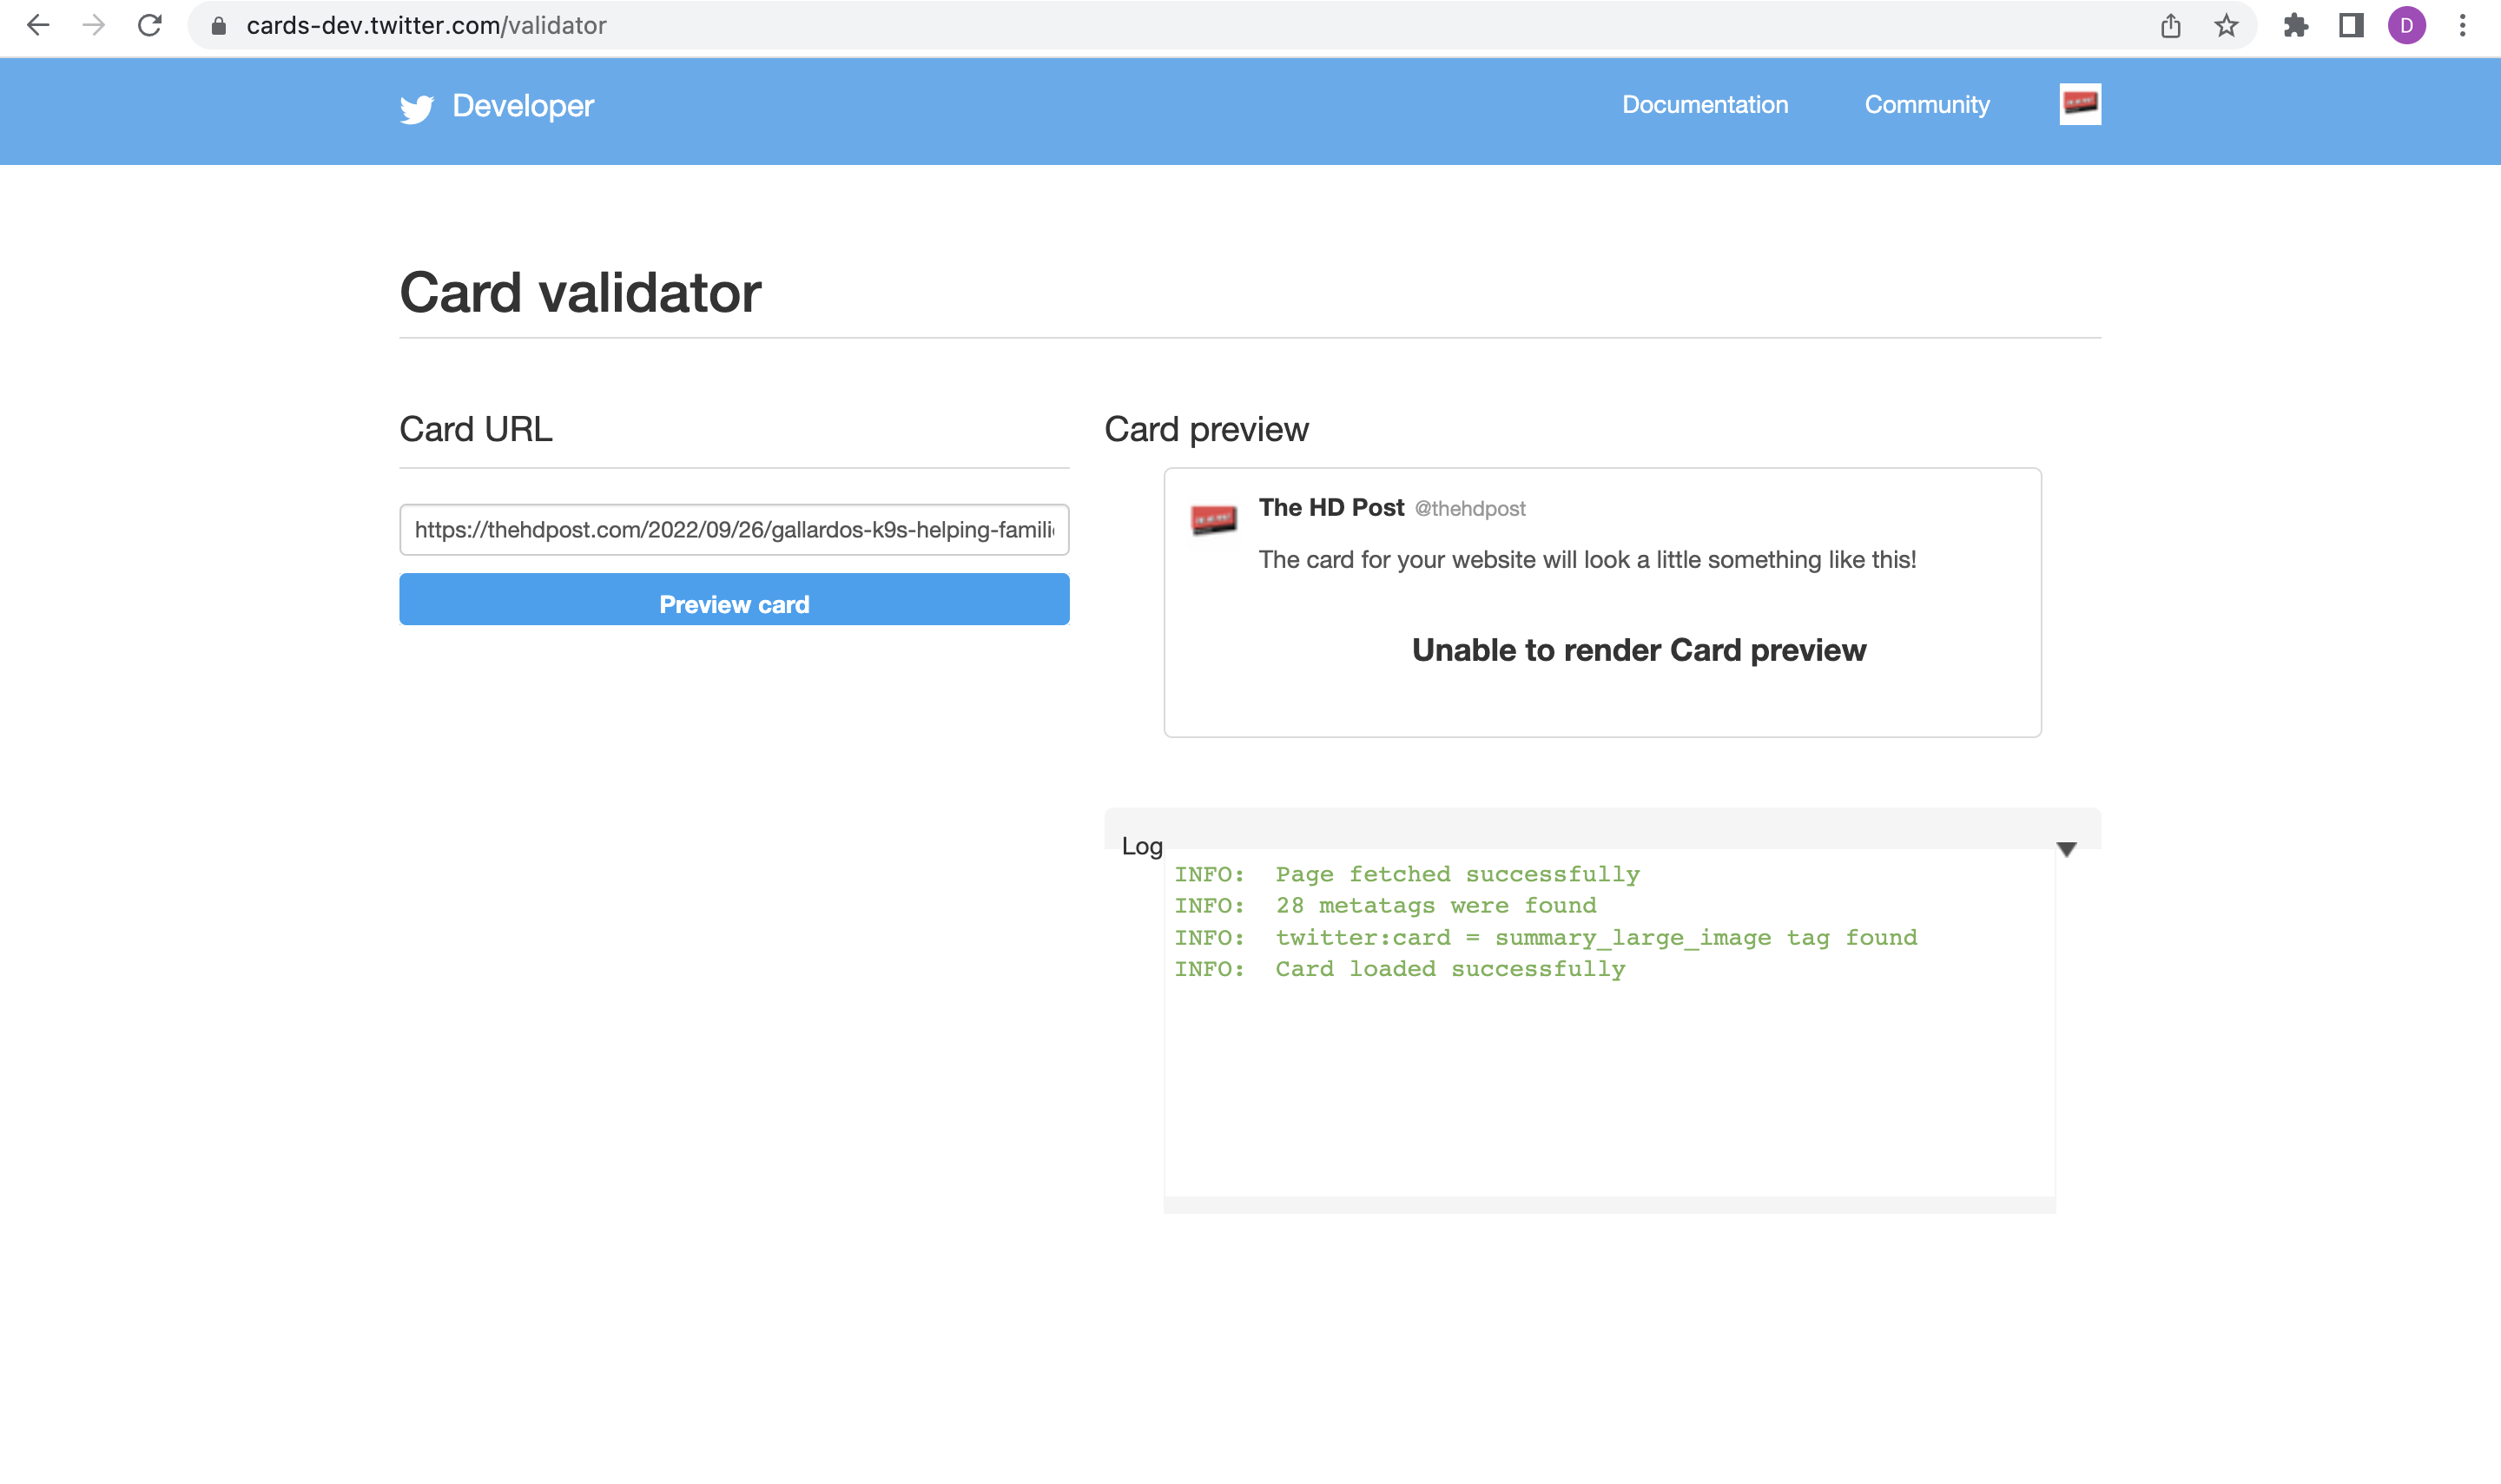Open the browser extensions puzzle icon
This screenshot has height=1484, width=2501.
pos(2296,26)
